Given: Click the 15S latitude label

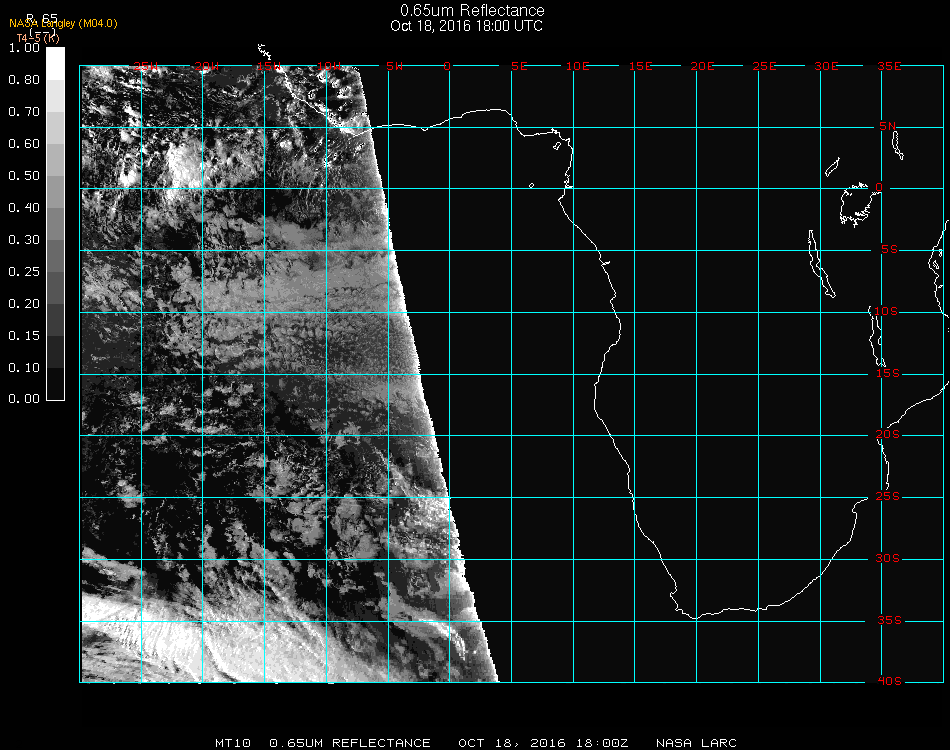Looking at the screenshot, I should pos(888,374).
